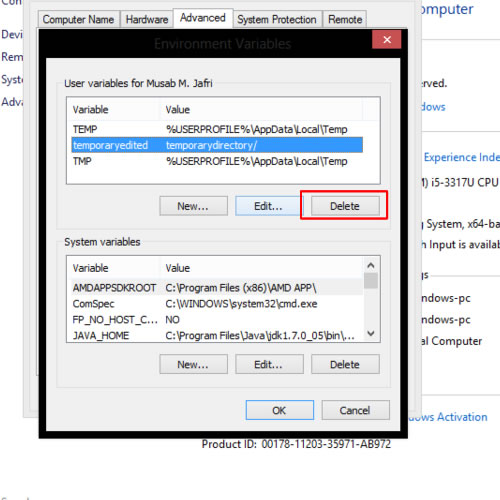
Task: Click the scroll down arrow in the System variables list
Action: coord(371,333)
